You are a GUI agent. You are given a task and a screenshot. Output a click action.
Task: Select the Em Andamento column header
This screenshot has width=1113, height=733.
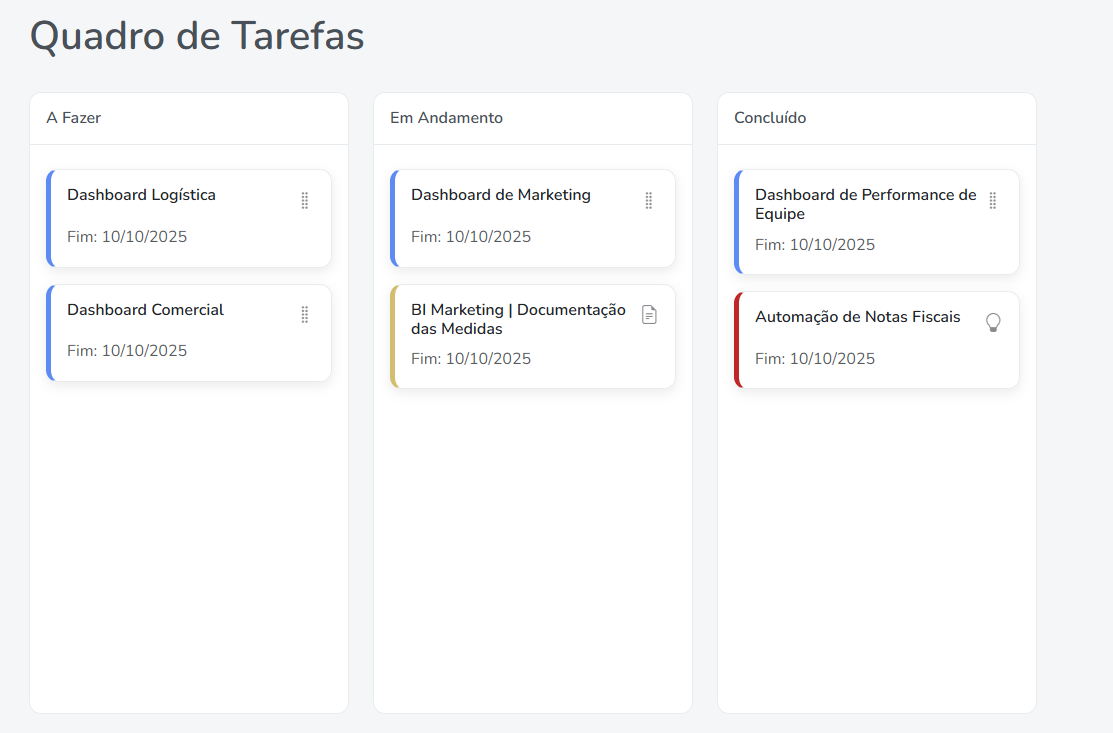click(446, 118)
